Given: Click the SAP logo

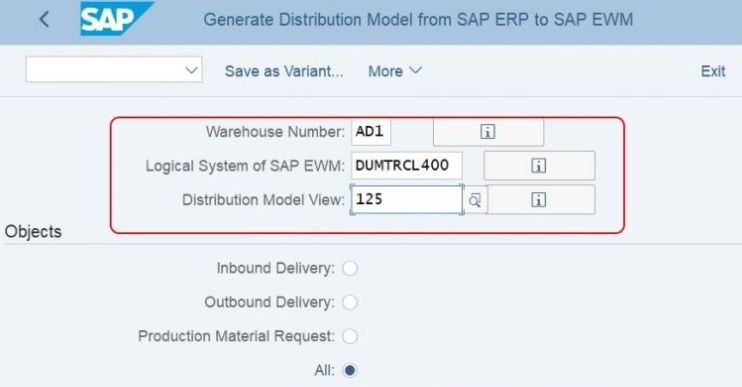Looking at the screenshot, I should point(116,18).
